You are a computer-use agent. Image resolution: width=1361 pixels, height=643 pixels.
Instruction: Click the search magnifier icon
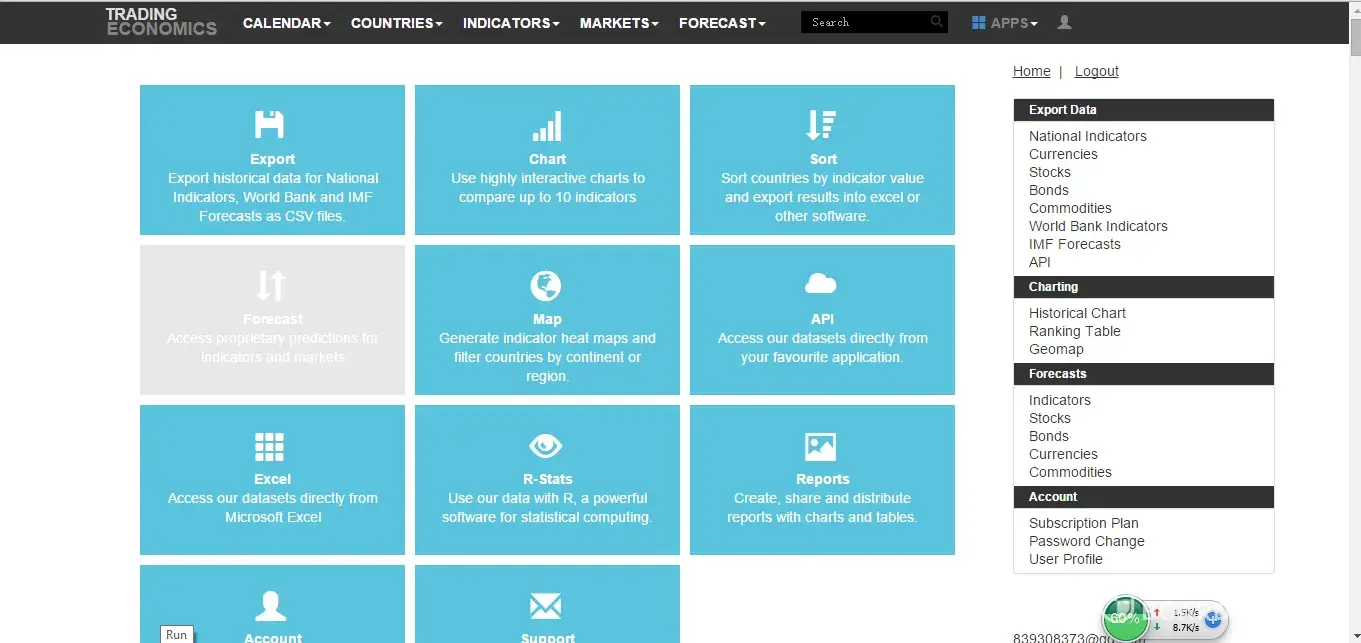click(936, 21)
